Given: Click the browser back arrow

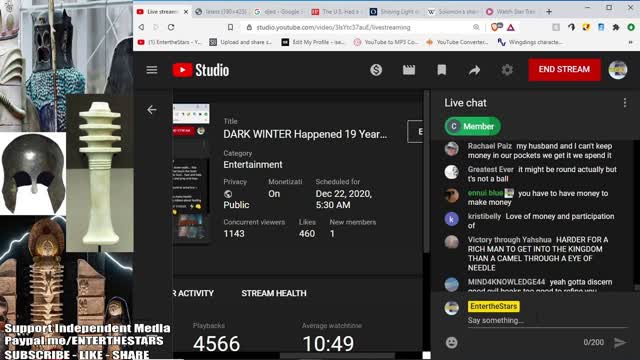Looking at the screenshot, I should tap(141, 27).
